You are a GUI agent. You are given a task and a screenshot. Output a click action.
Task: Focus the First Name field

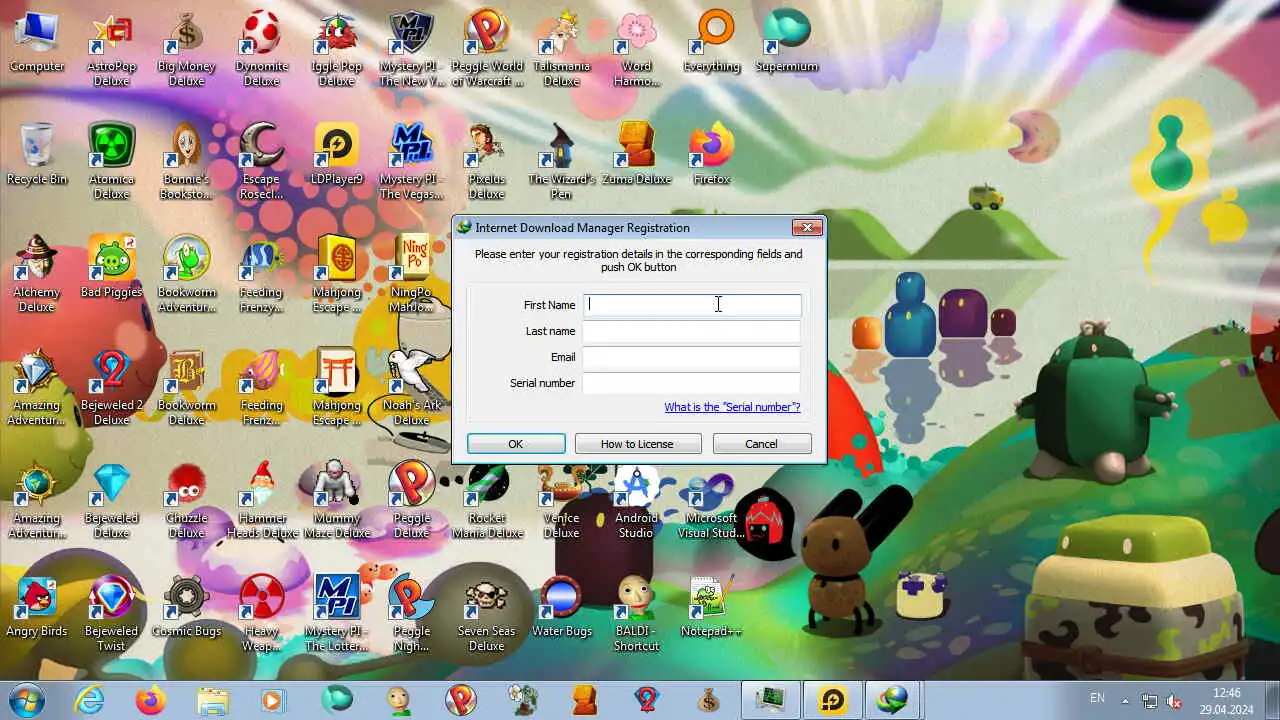(692, 305)
